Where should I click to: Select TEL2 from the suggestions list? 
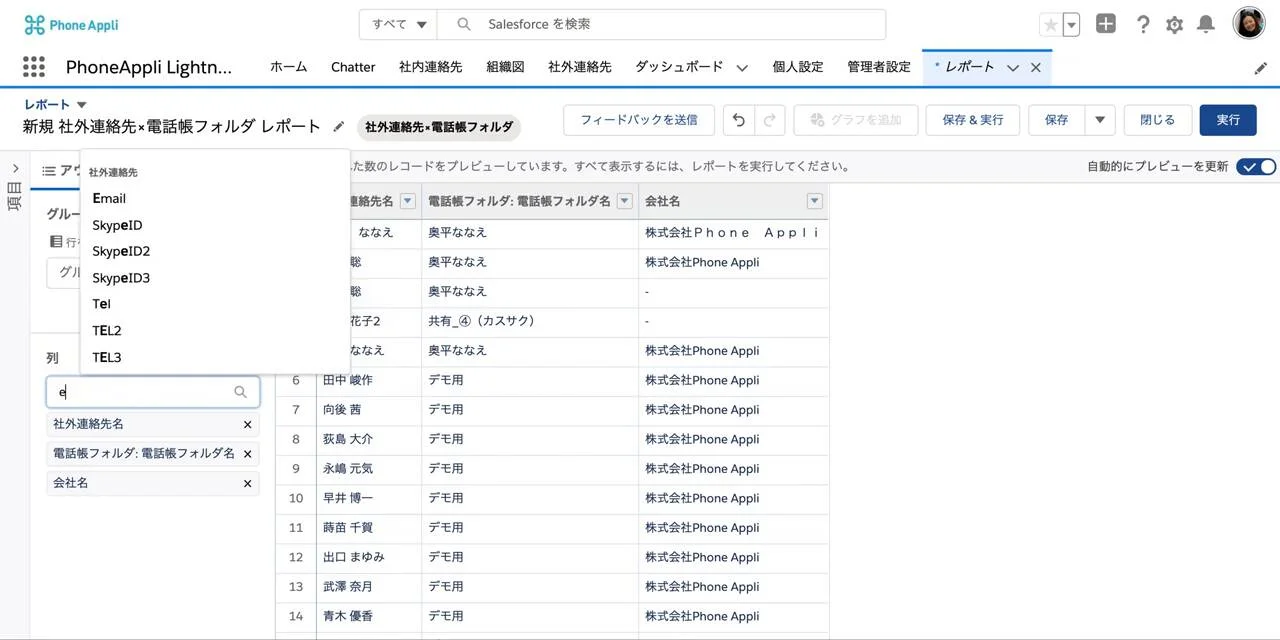[215, 330]
